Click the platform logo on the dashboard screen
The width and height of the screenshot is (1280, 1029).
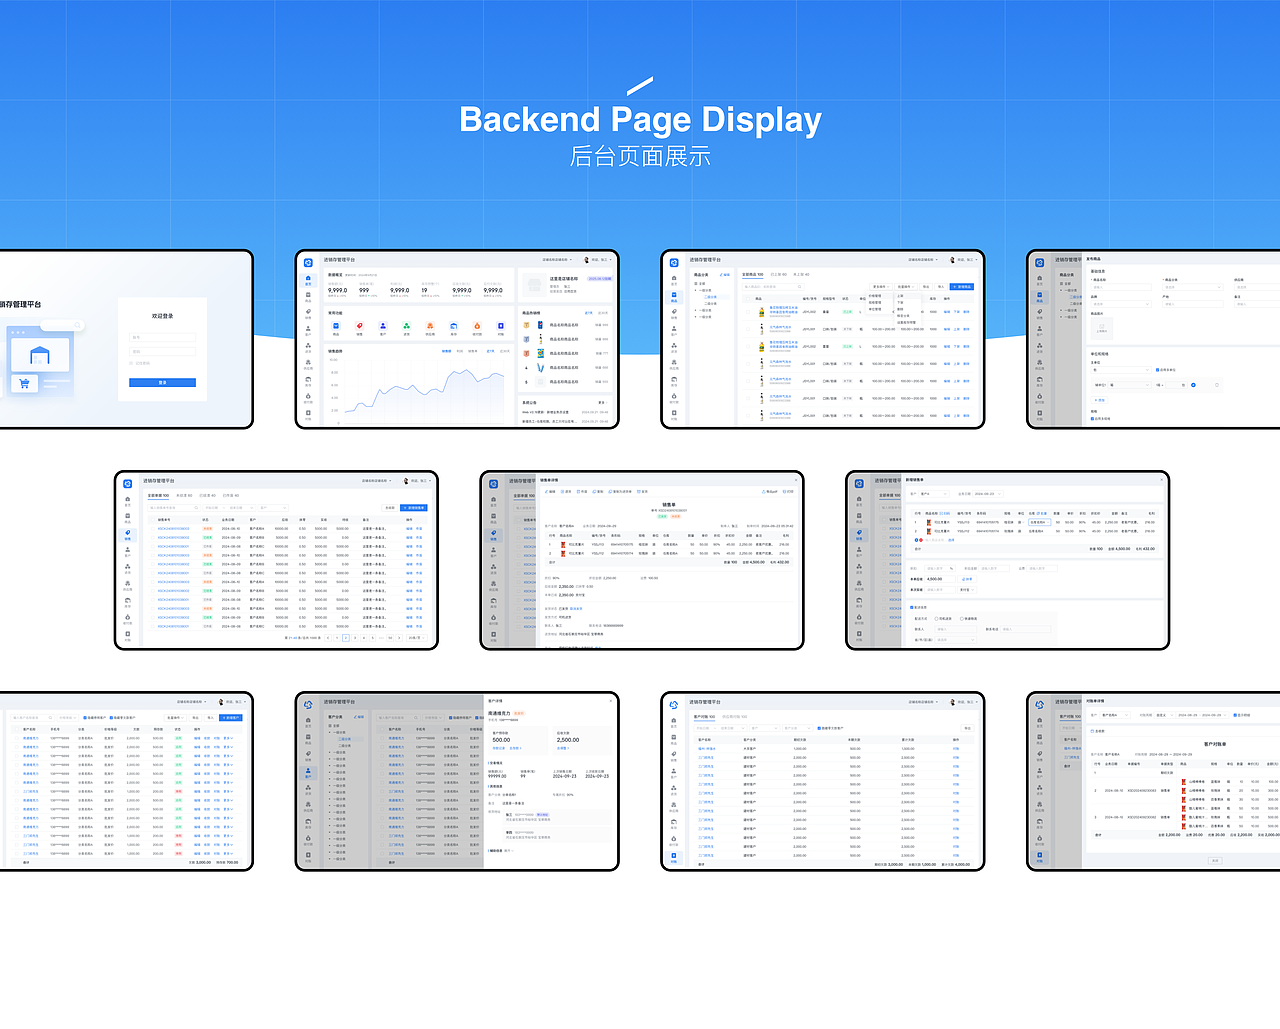pyautogui.click(x=308, y=263)
